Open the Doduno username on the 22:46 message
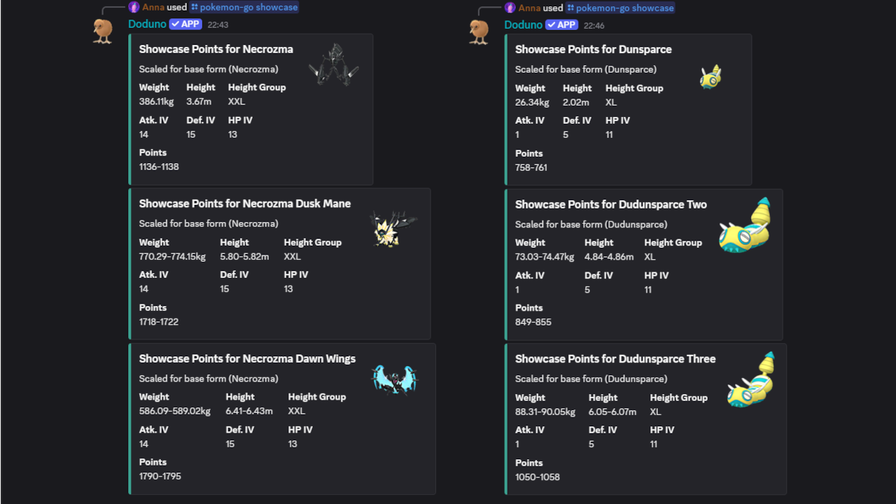Image resolution: width=896 pixels, height=504 pixels. (x=523, y=24)
